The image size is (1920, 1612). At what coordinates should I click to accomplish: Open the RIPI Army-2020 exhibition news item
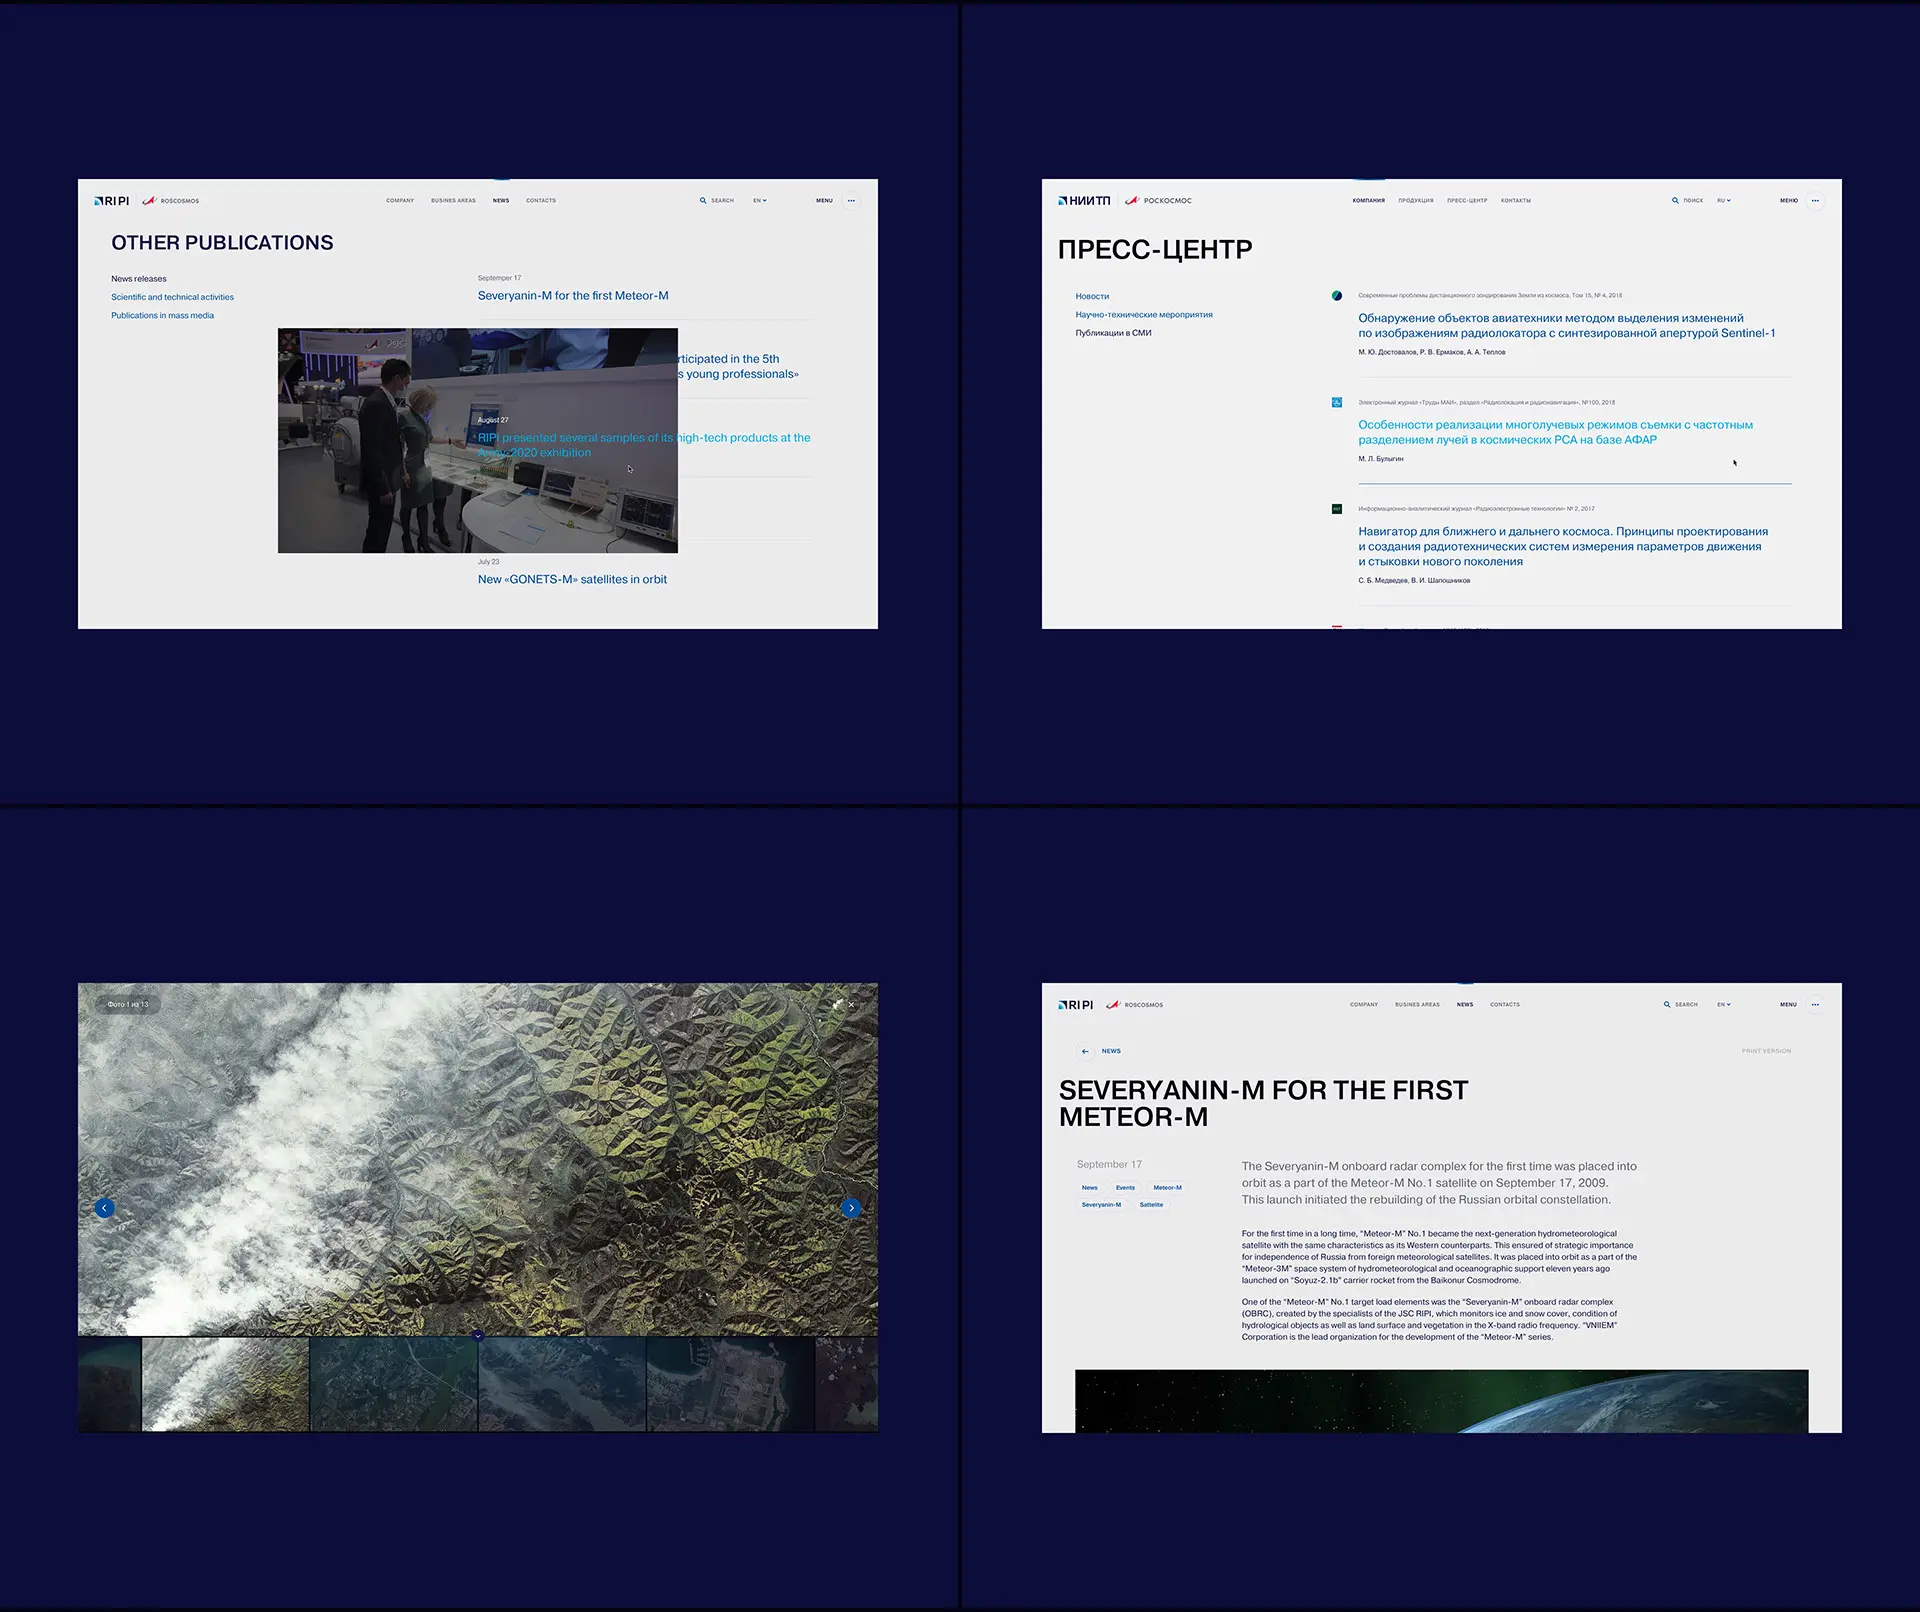tap(644, 445)
